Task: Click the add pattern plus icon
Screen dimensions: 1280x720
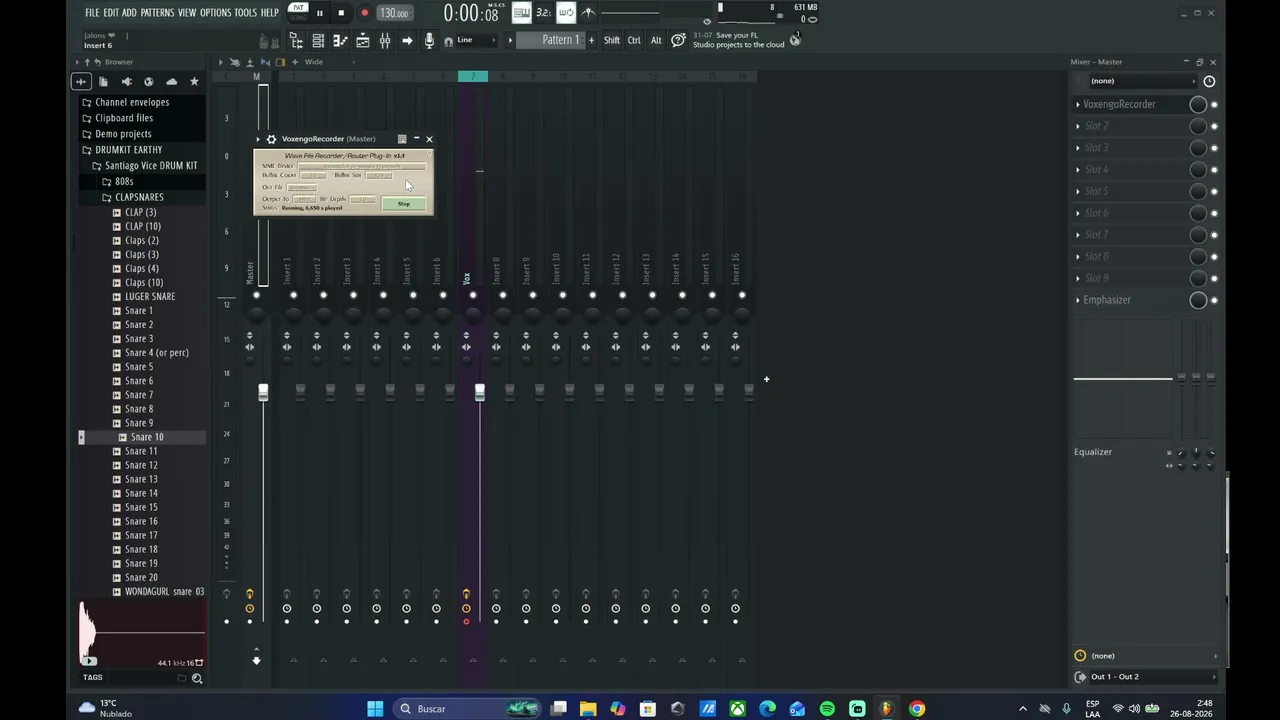Action: coord(591,40)
